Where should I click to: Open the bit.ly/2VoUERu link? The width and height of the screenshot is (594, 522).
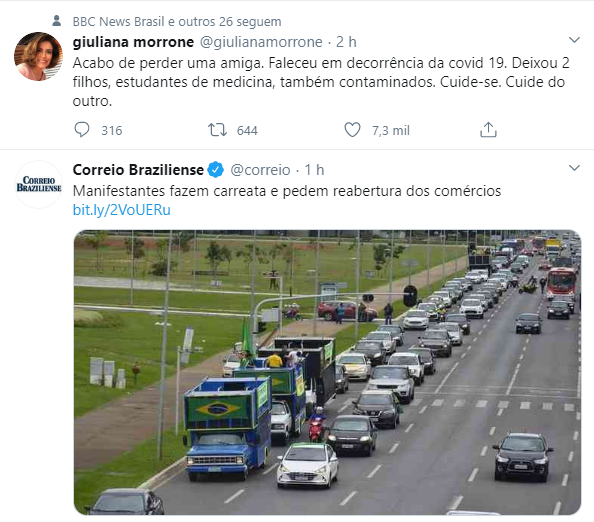coord(122,210)
